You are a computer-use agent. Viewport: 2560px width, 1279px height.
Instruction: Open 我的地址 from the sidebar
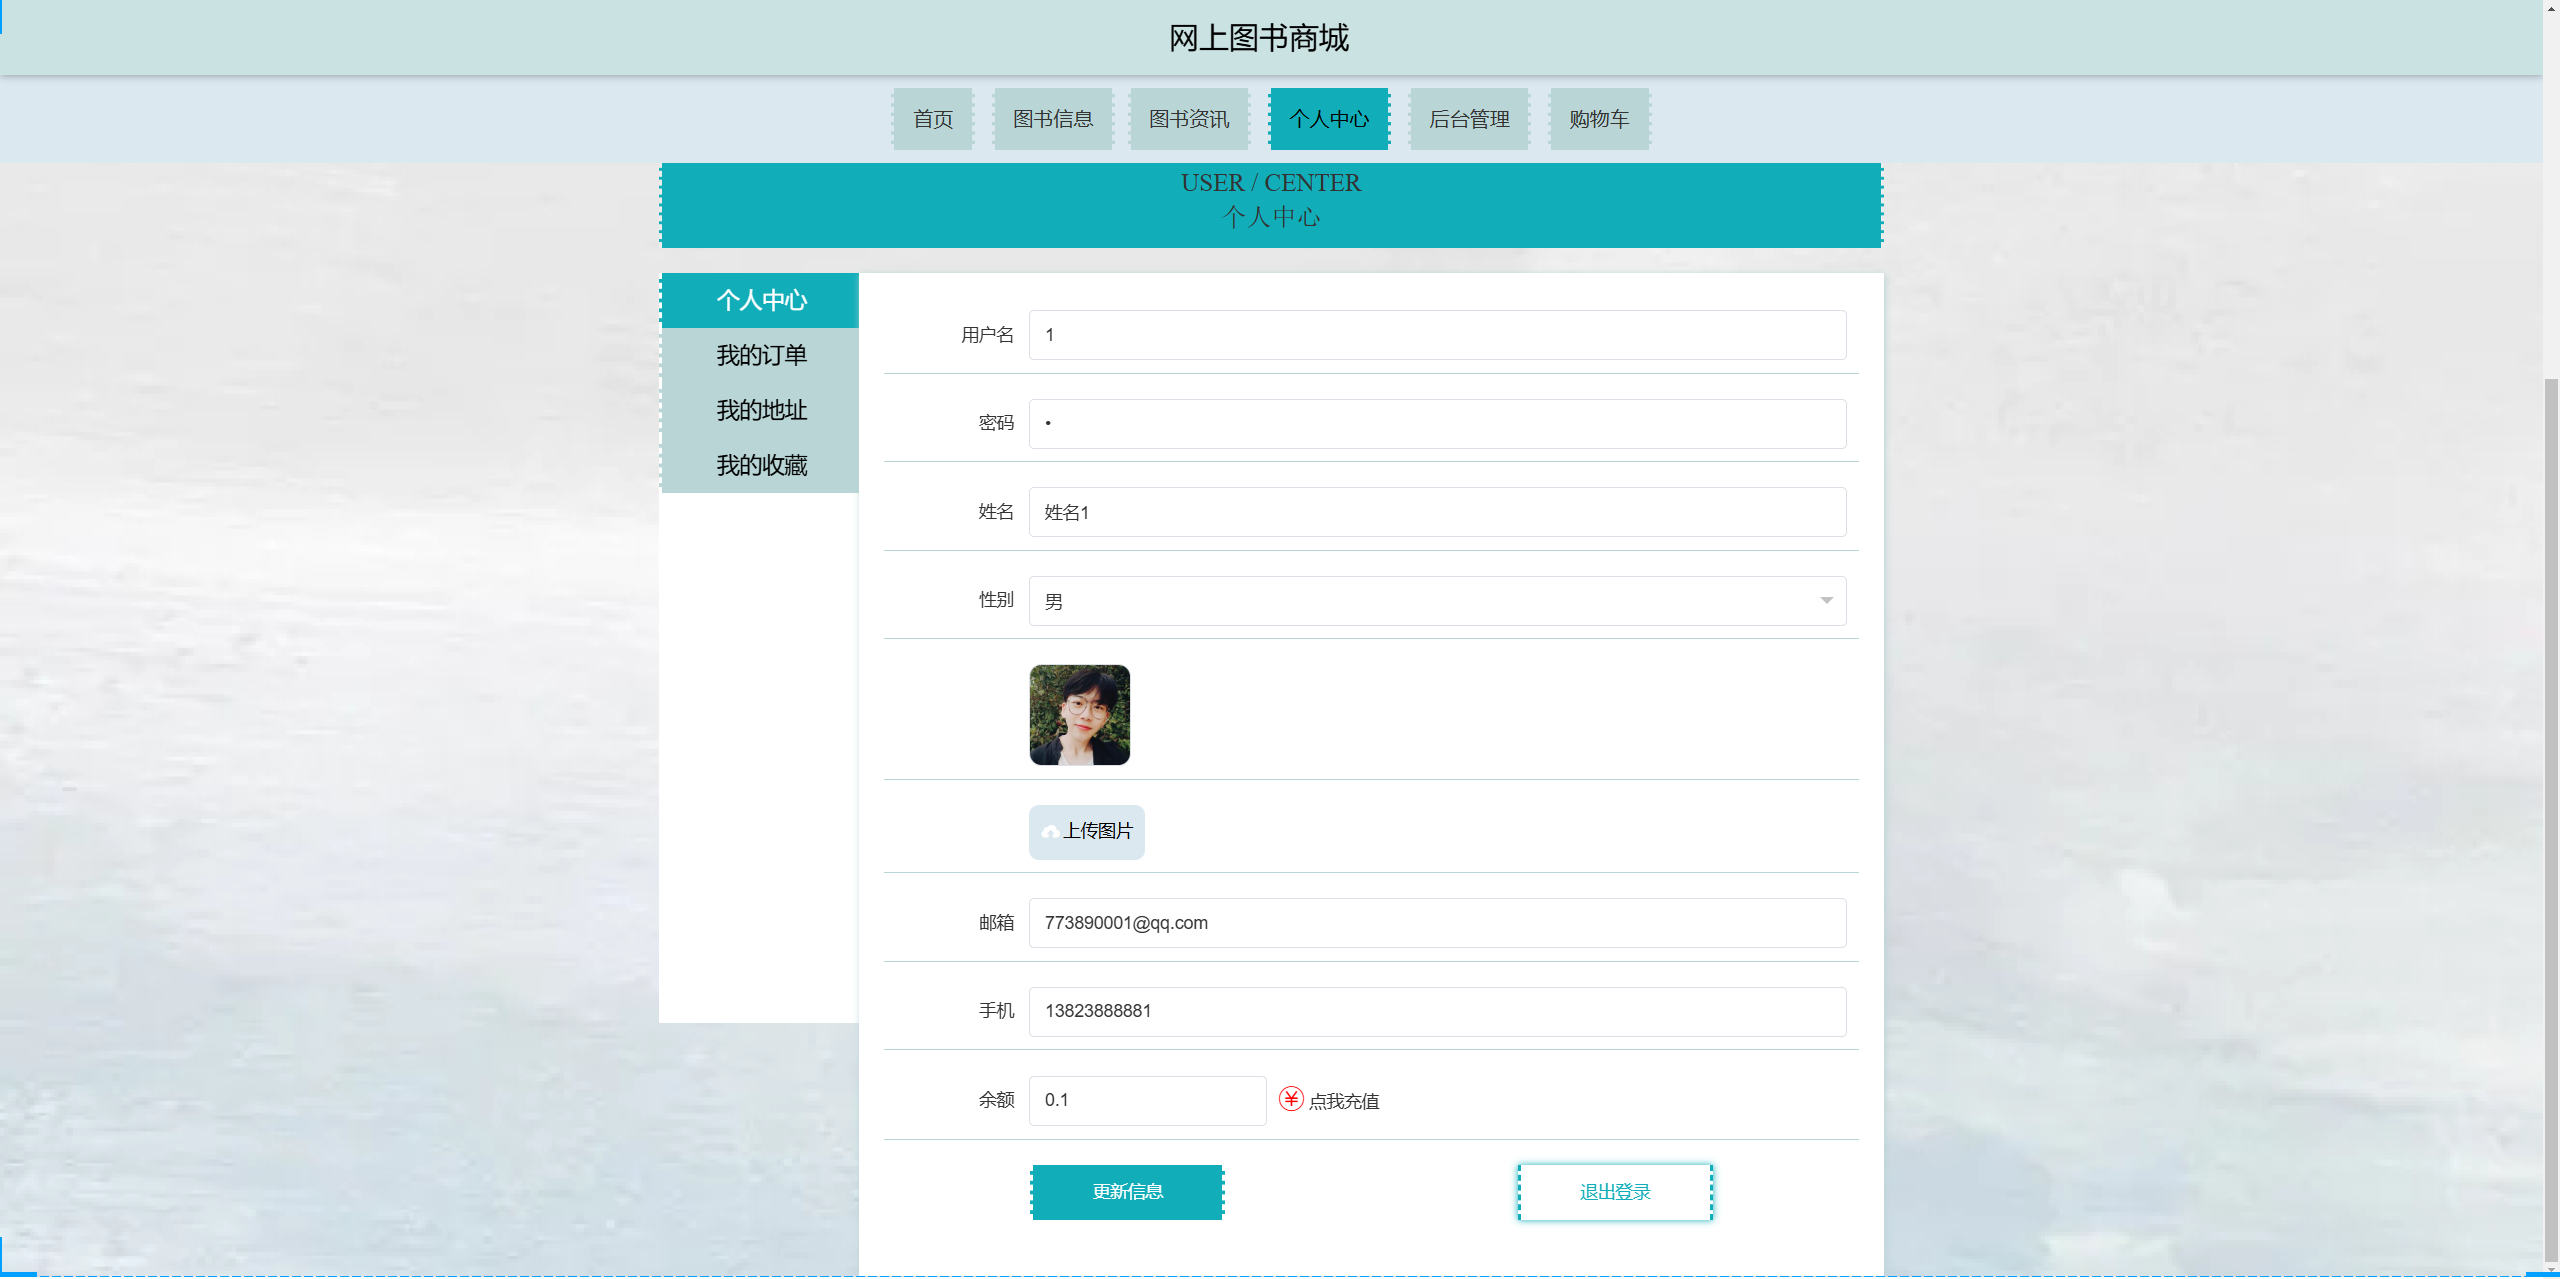pyautogui.click(x=761, y=410)
